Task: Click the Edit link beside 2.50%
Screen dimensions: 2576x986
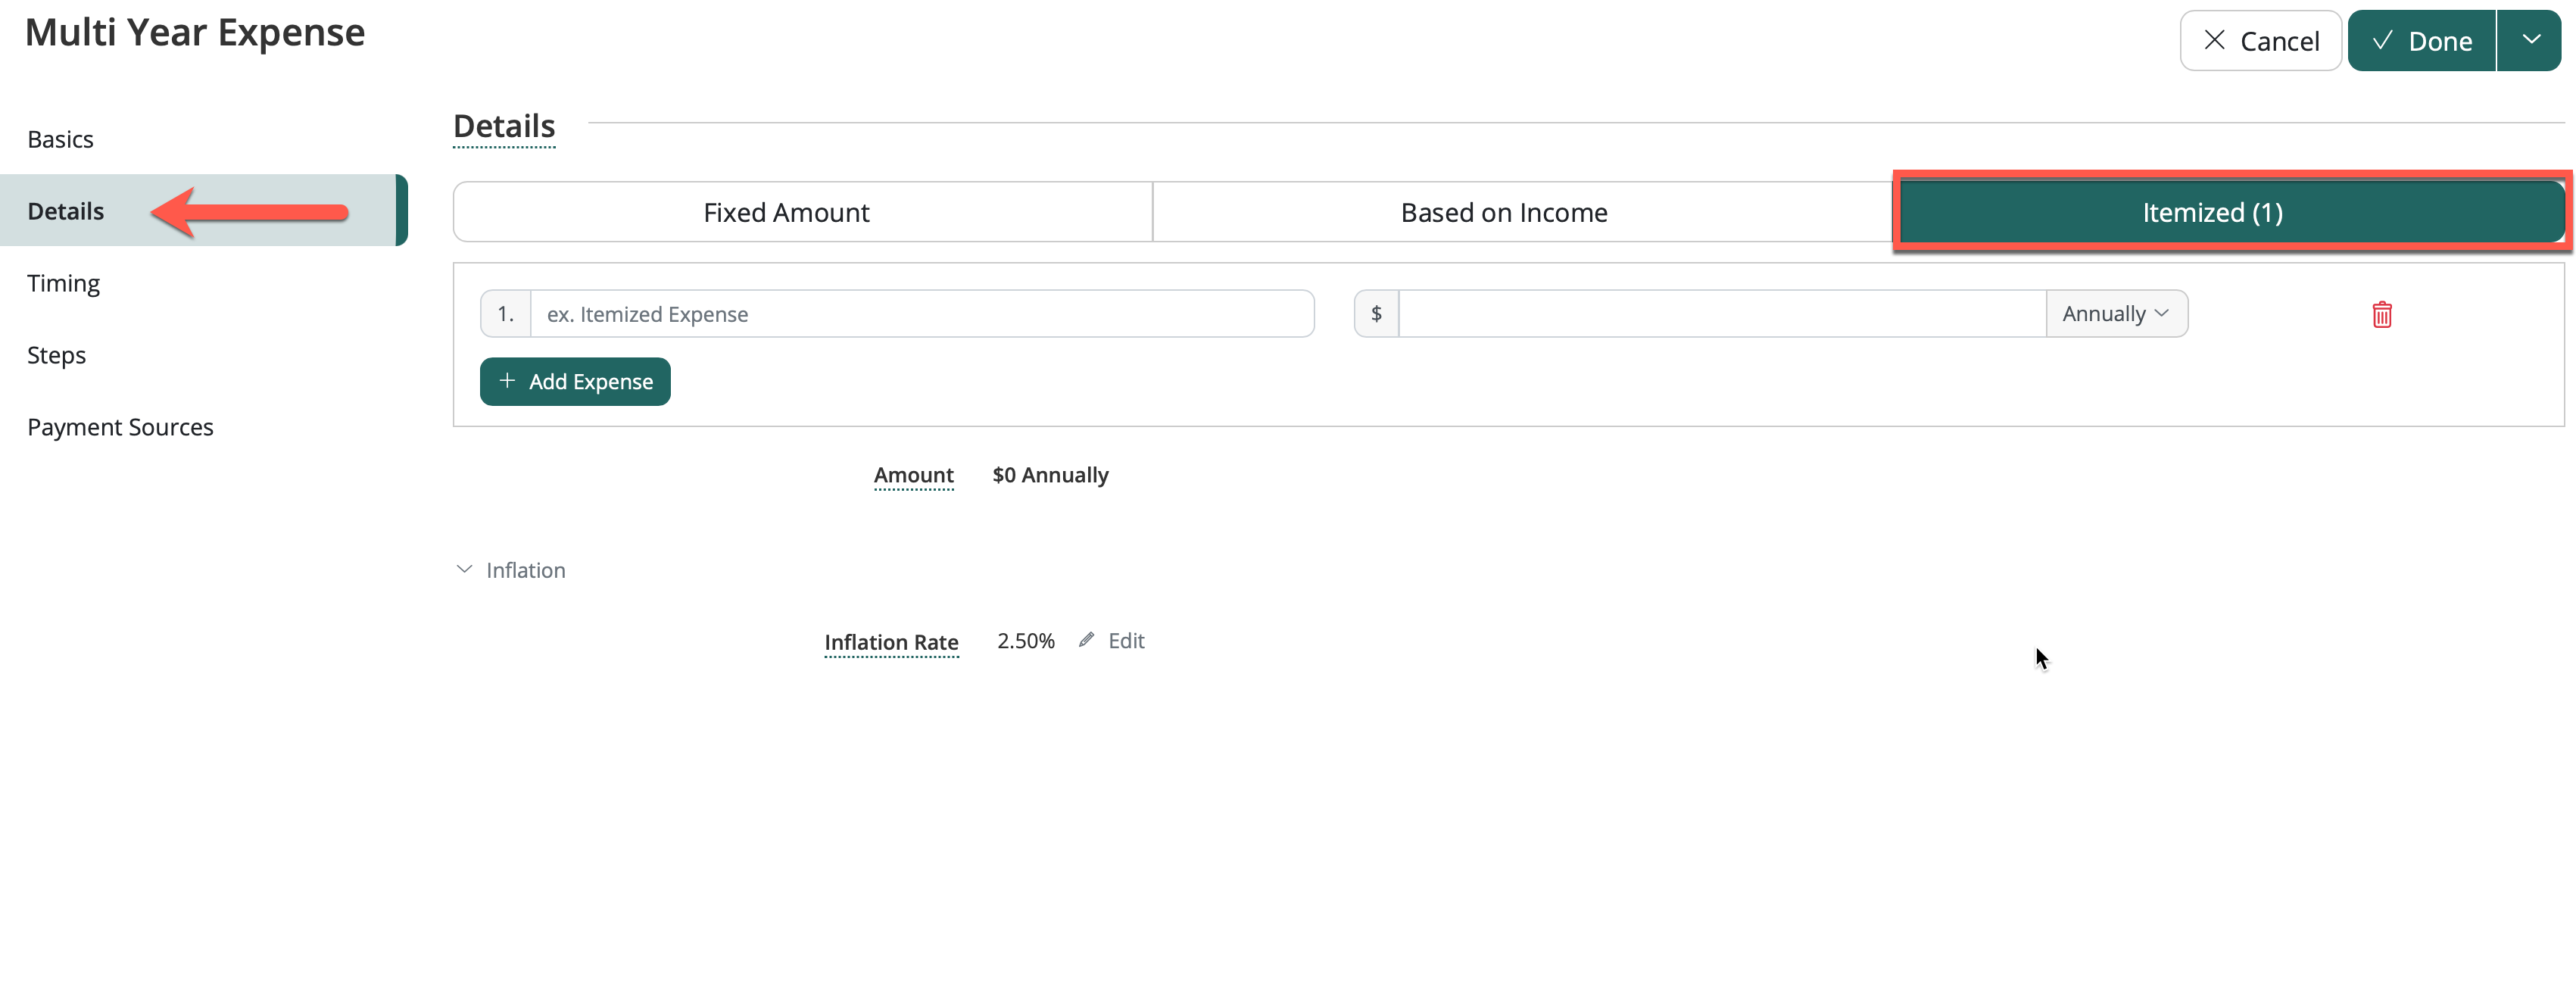Action: click(1126, 641)
